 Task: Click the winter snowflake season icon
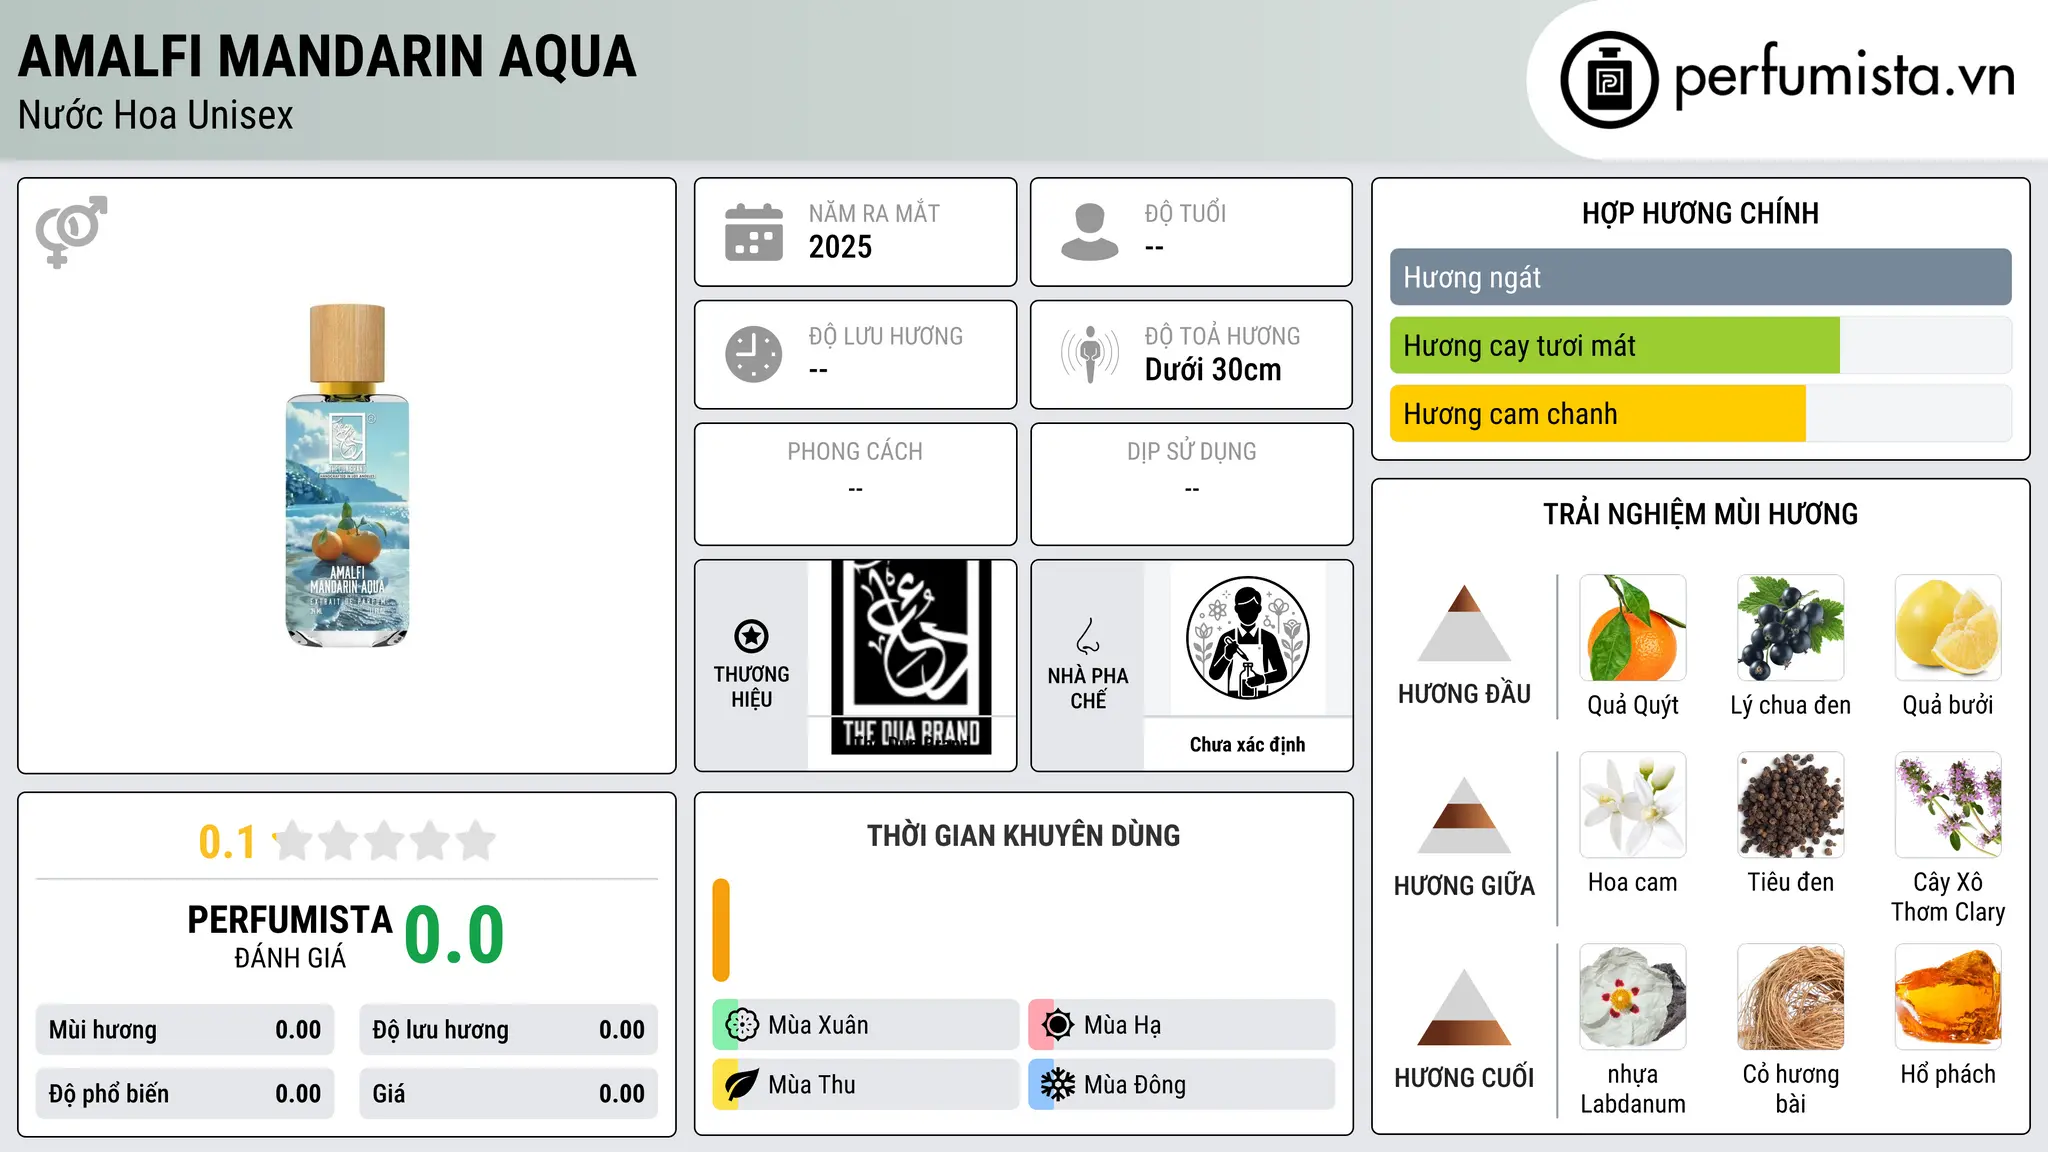[1057, 1085]
